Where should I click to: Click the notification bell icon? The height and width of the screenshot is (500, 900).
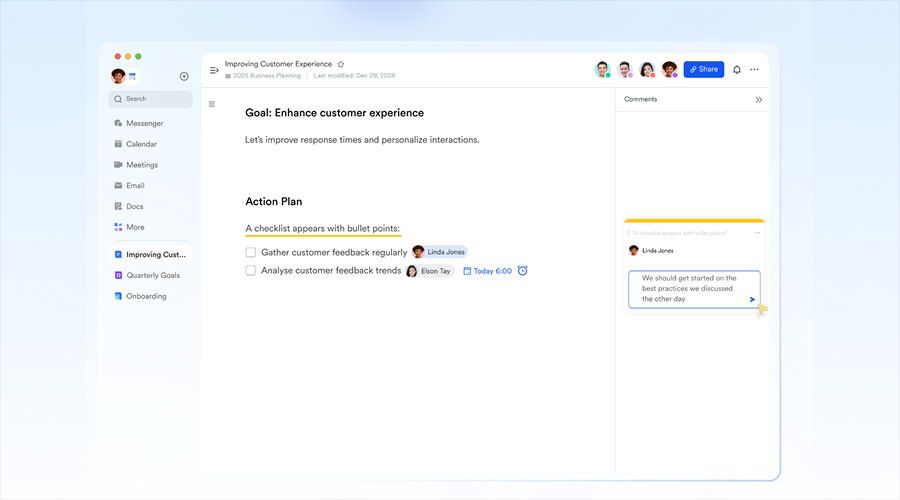coord(737,70)
